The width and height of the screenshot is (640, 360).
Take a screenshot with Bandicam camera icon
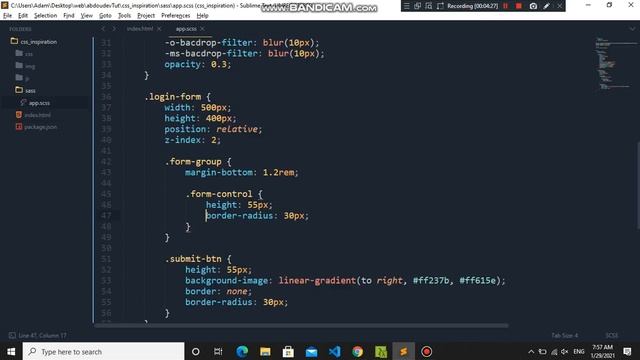pyautogui.click(x=533, y=6)
